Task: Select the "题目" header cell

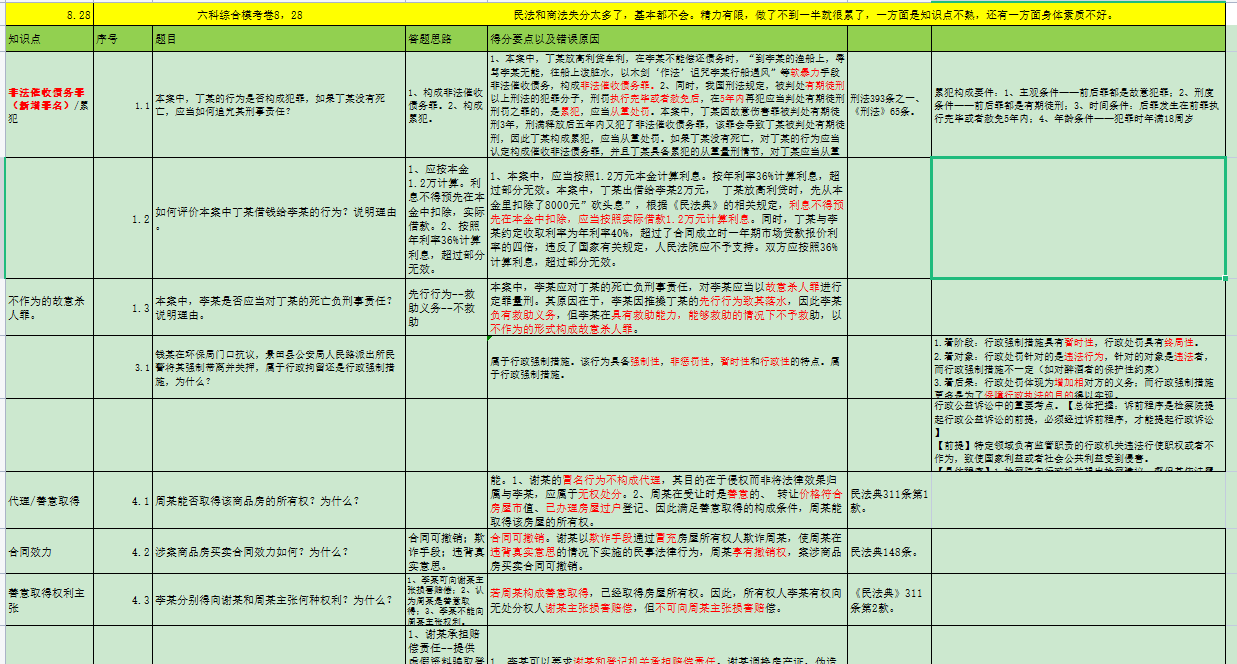Action: click(279, 40)
